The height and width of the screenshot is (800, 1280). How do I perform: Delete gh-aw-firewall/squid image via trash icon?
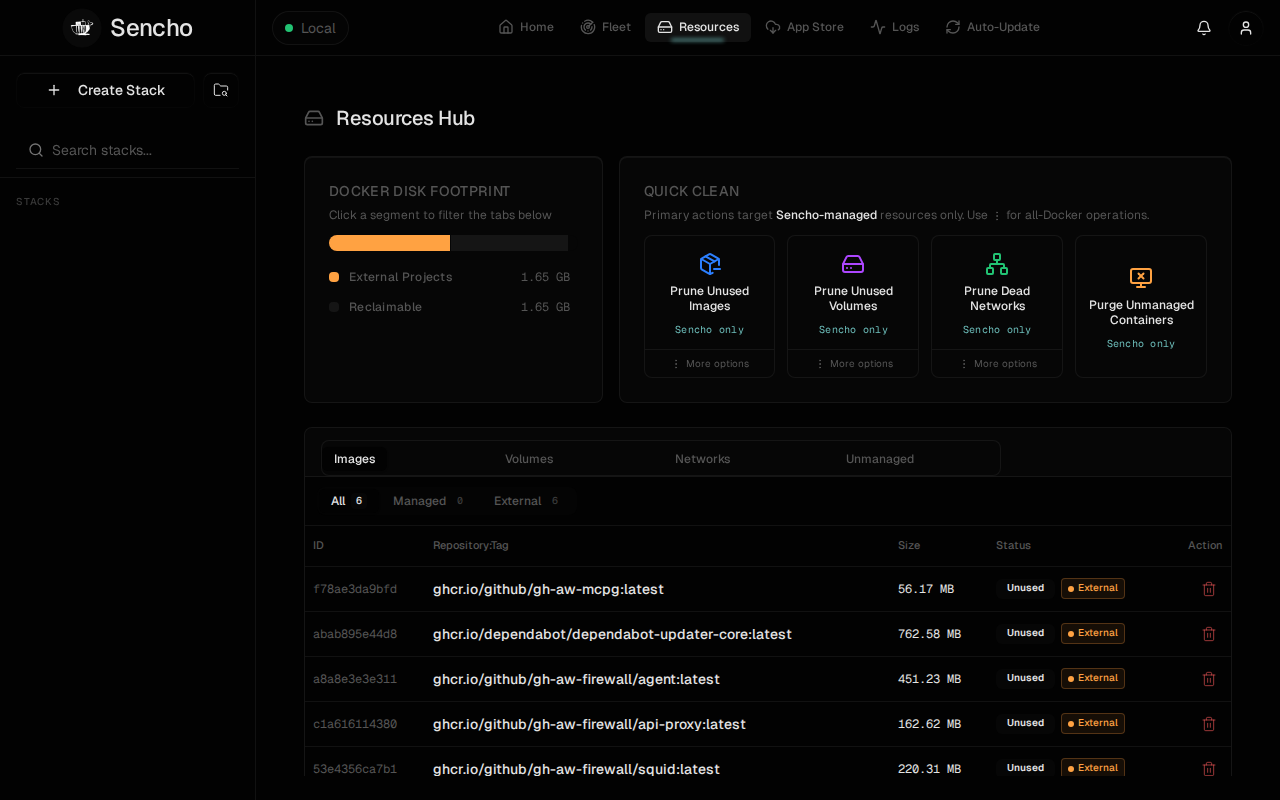[1209, 769]
